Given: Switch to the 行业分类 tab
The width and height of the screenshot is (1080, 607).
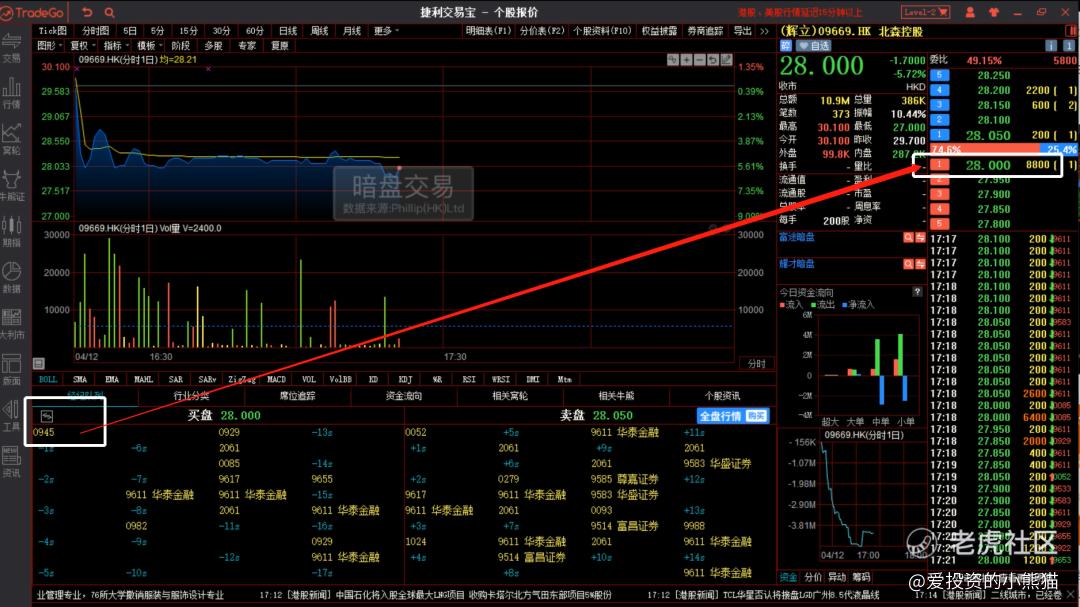Looking at the screenshot, I should [x=191, y=395].
